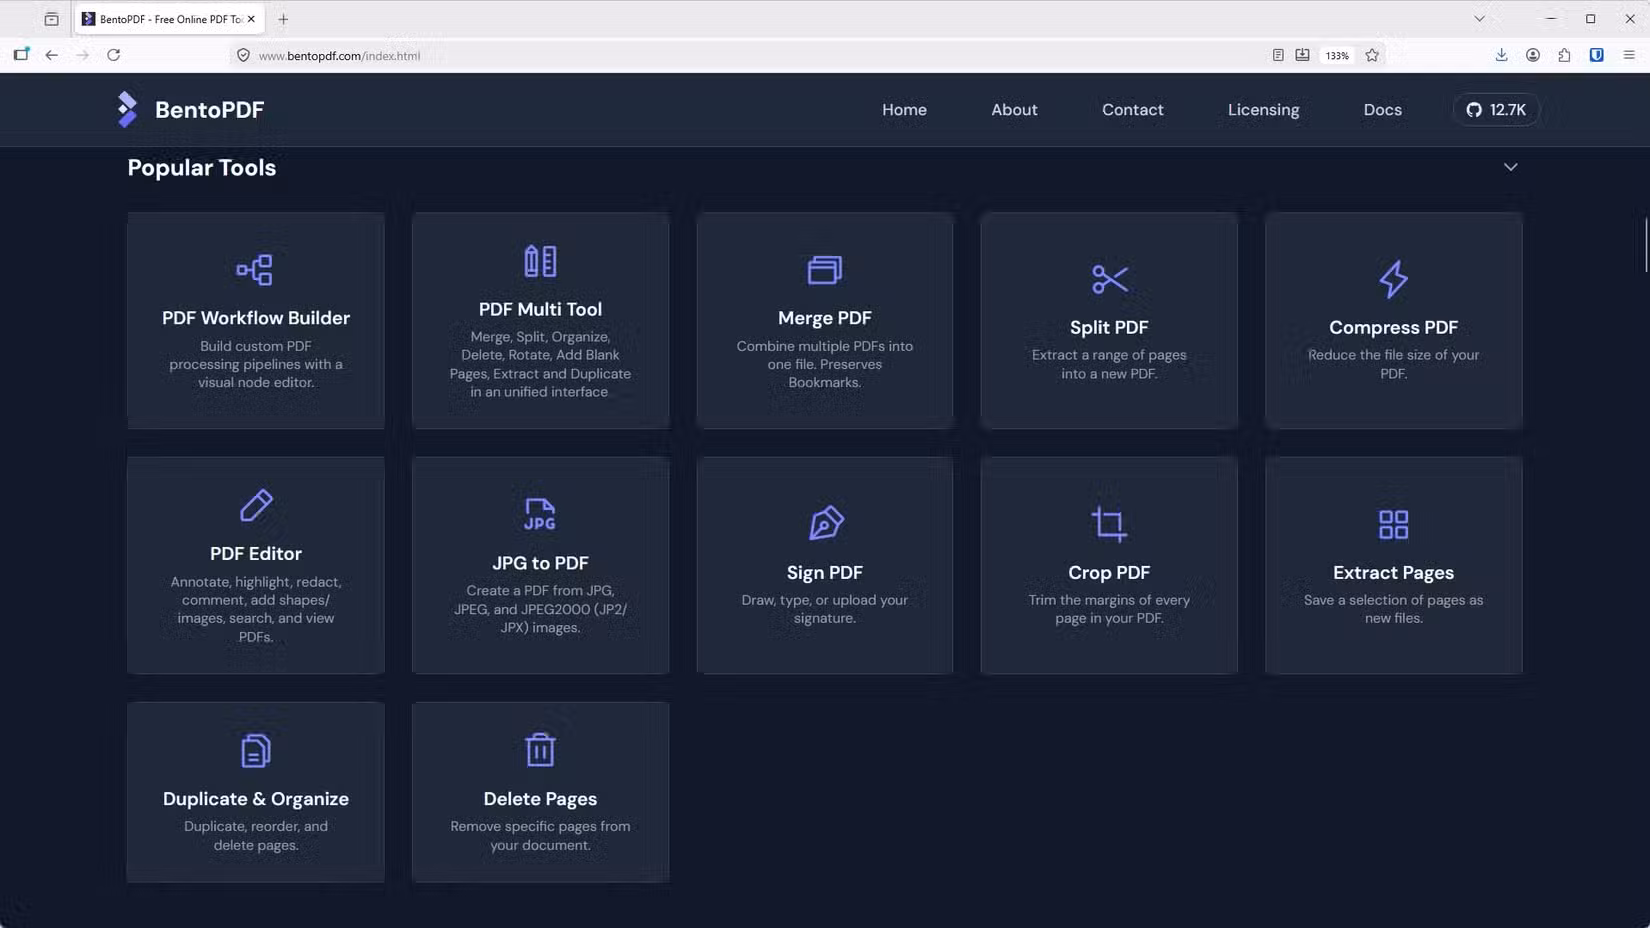Select the Extract Pages tool
The height and width of the screenshot is (928, 1650).
click(x=1392, y=565)
